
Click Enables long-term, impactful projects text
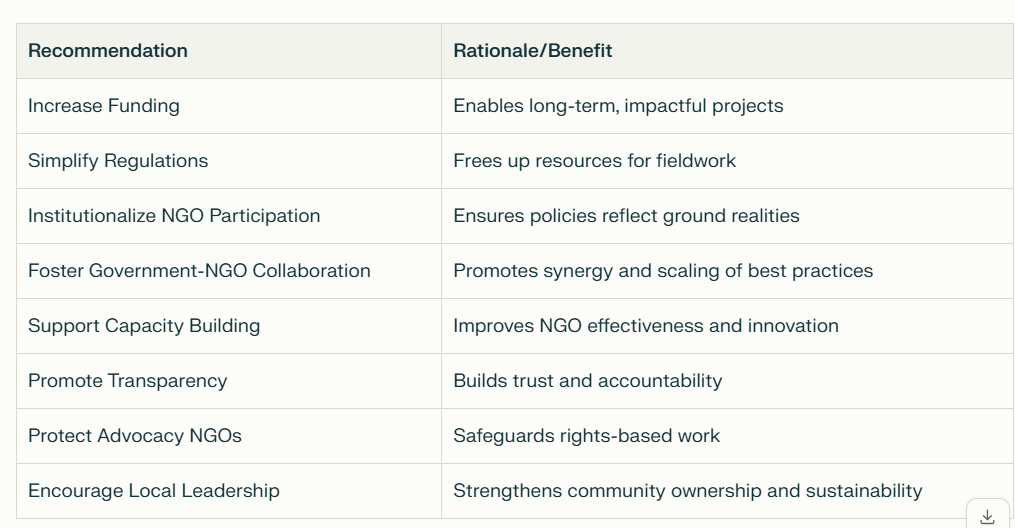pyautogui.click(x=618, y=106)
